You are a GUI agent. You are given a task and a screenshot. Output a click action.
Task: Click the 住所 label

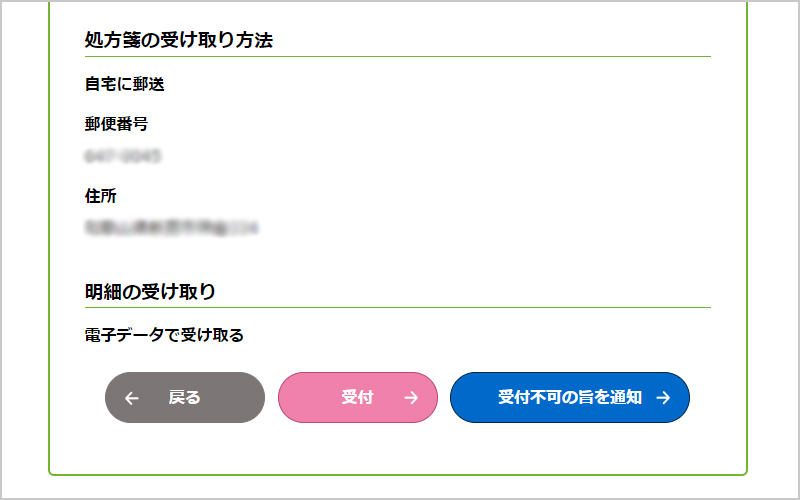coord(101,196)
